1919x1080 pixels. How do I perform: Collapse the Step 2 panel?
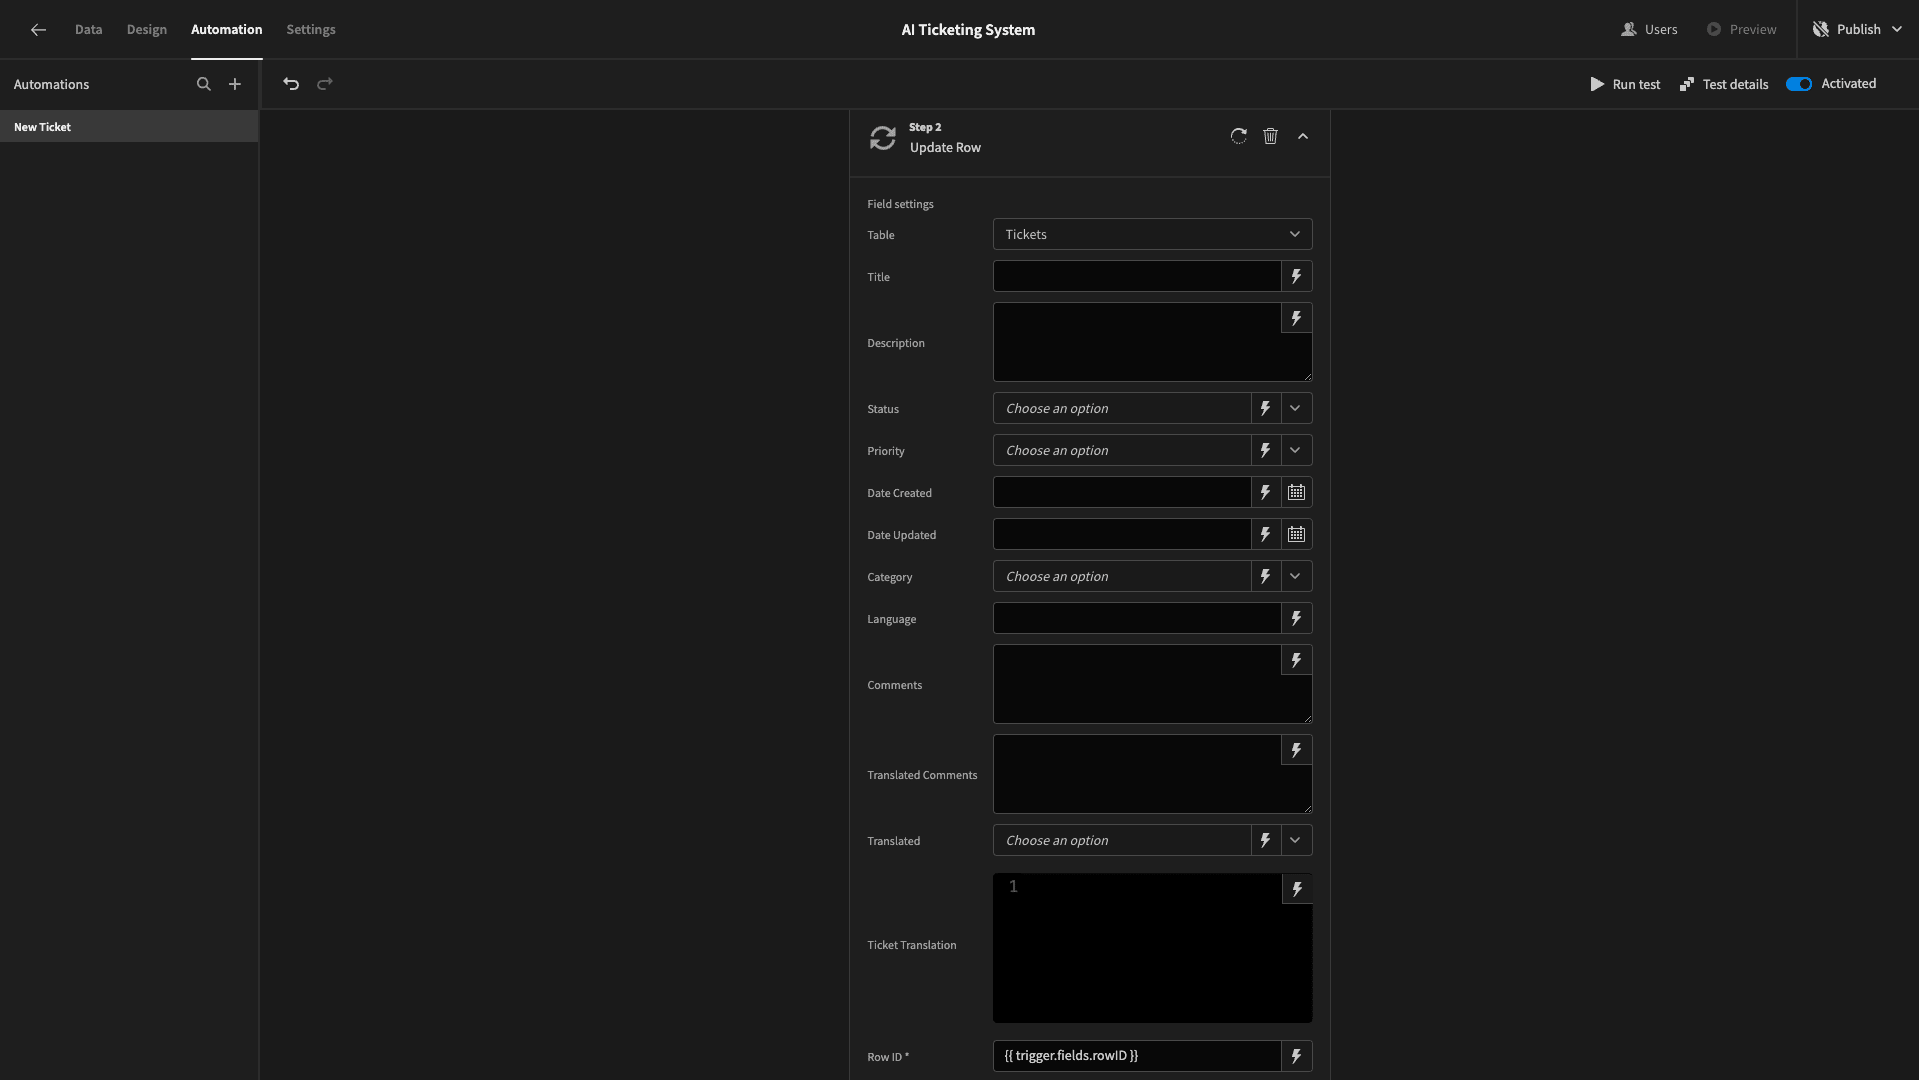1303,136
